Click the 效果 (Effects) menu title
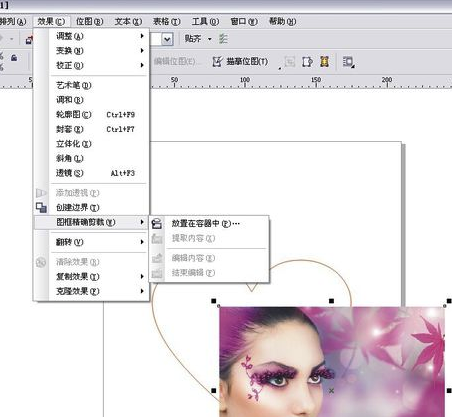The image size is (452, 417). 51,22
